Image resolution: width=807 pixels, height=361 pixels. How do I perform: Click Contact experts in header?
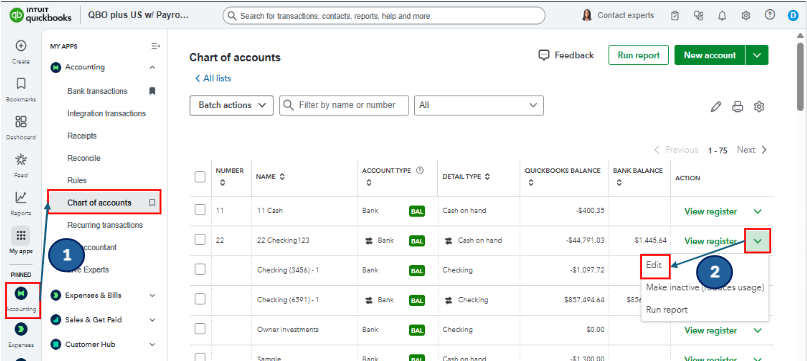point(618,16)
